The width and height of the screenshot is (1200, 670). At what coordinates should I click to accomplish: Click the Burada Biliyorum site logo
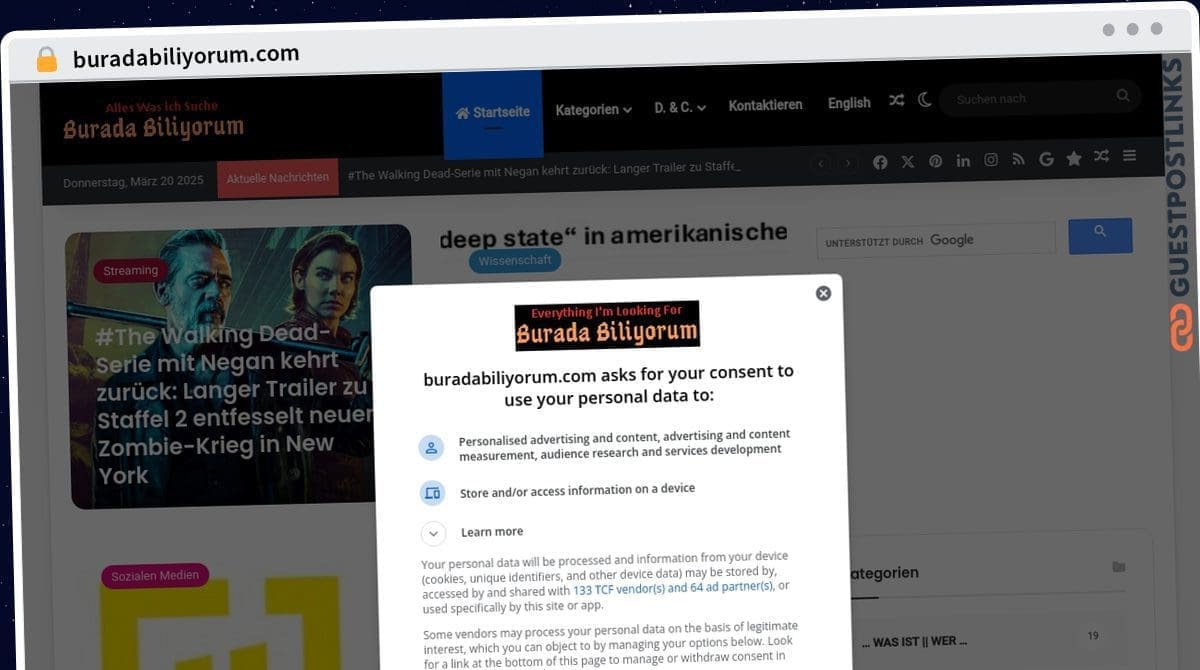coord(153,121)
